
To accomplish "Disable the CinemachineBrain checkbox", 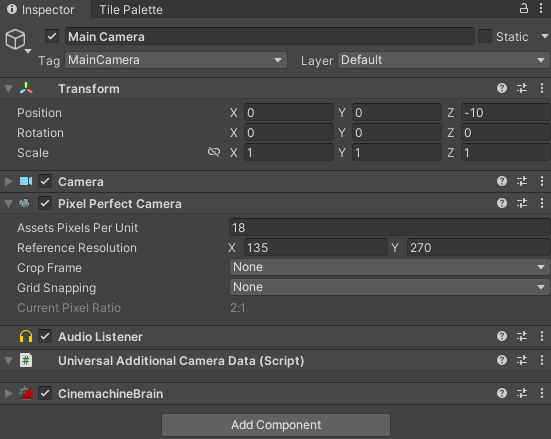I will click(x=45, y=393).
